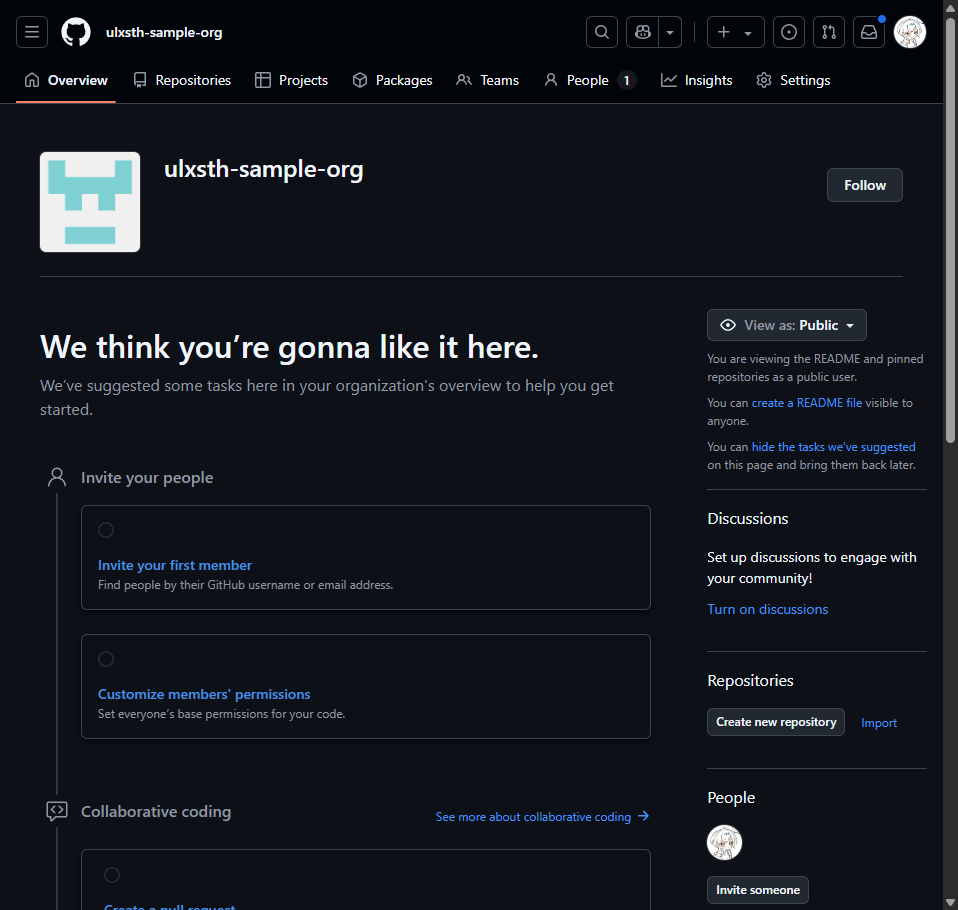Switch to the Projects tab

(x=291, y=80)
